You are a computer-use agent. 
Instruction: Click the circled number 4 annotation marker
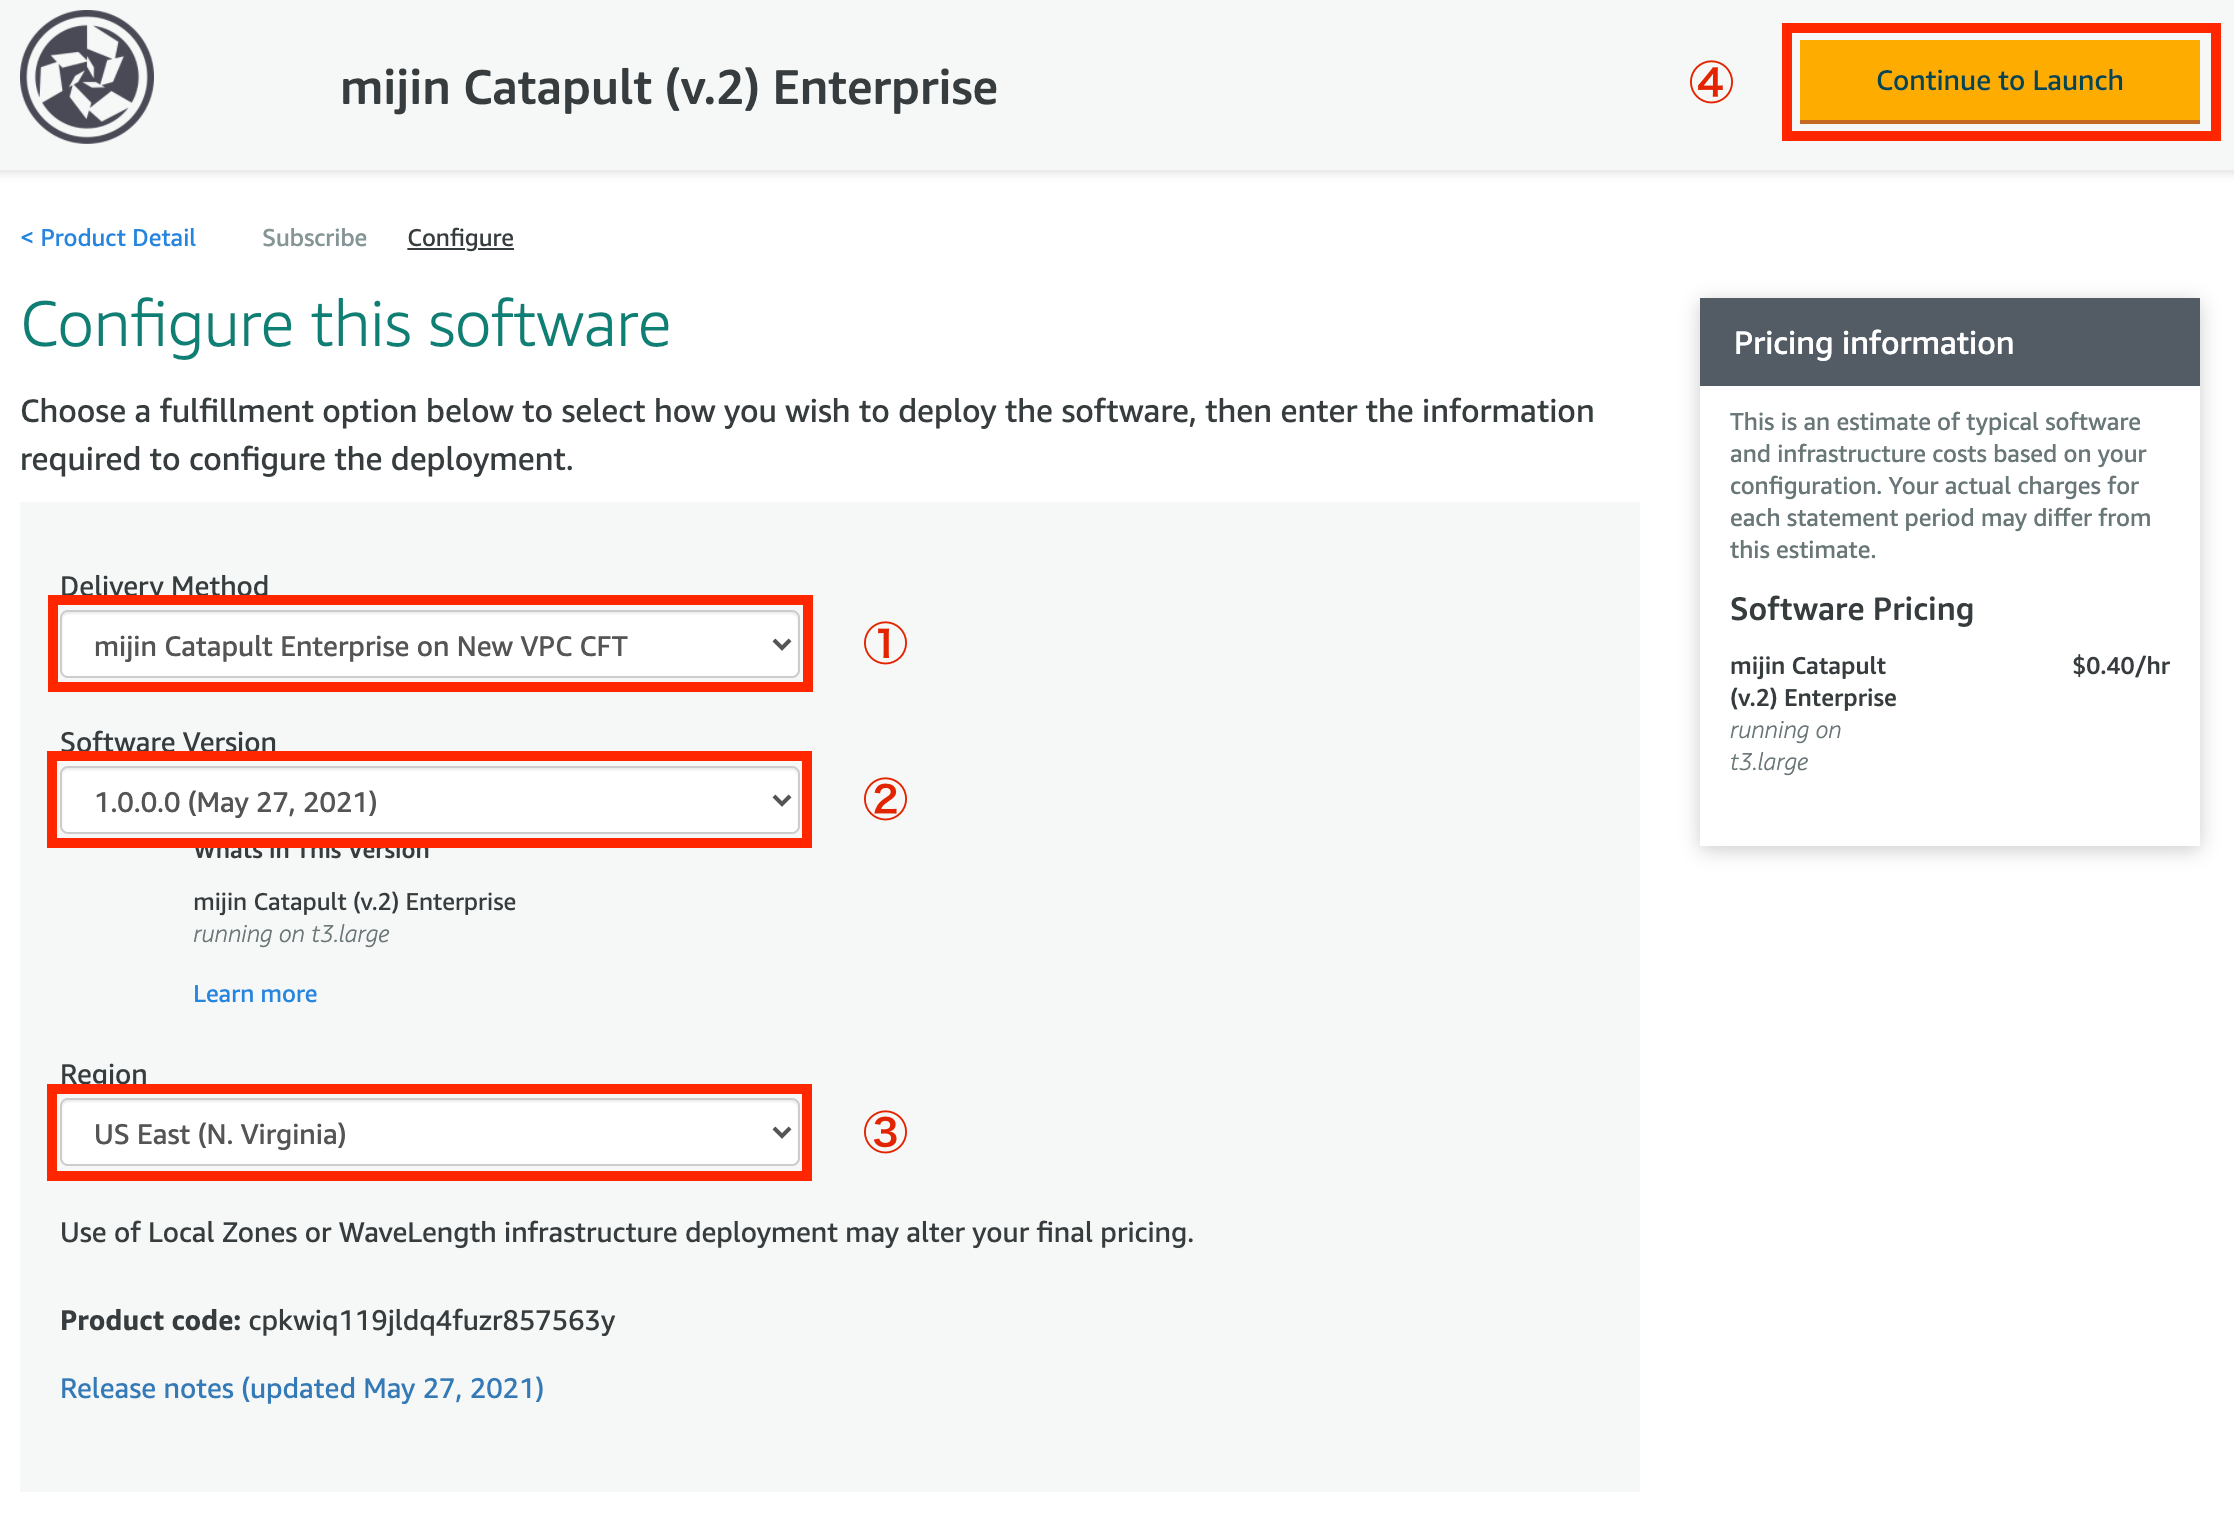click(1711, 82)
